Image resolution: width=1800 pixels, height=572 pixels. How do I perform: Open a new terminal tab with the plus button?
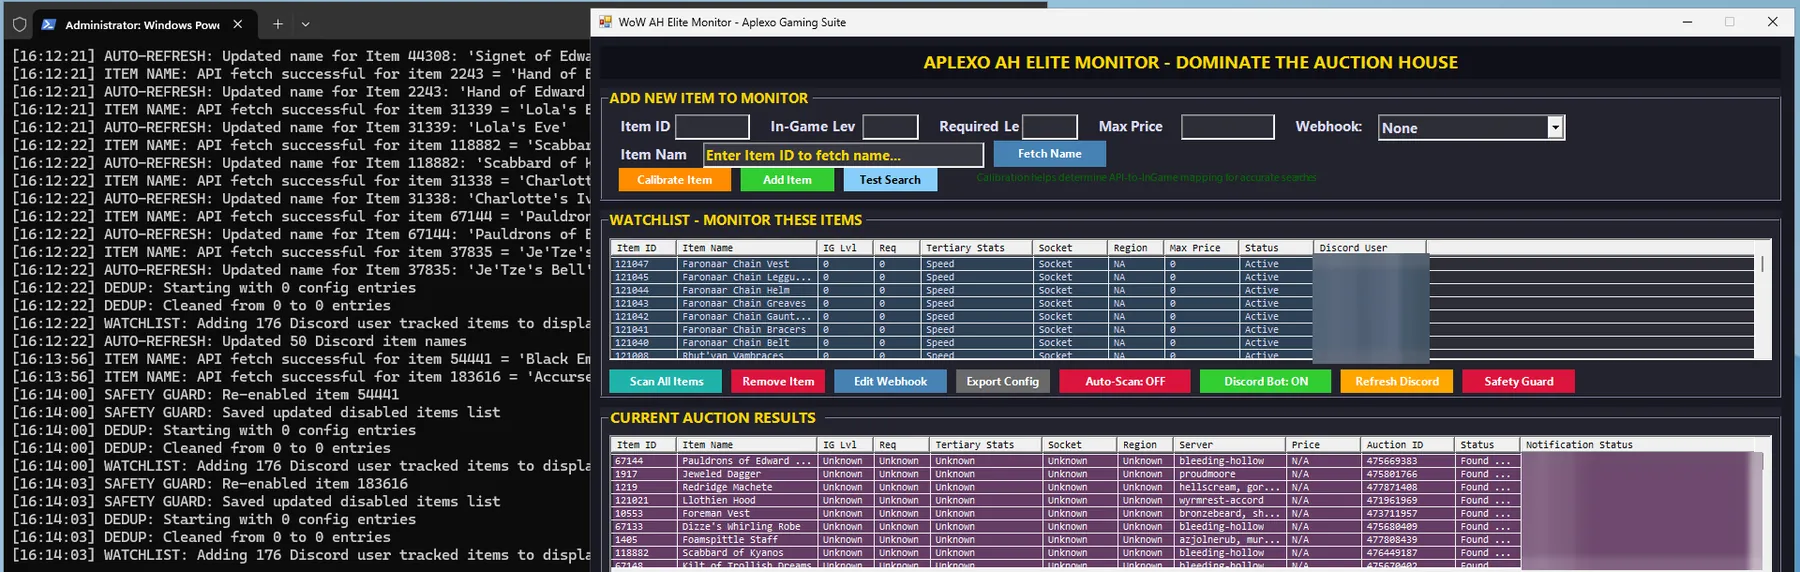tap(278, 24)
